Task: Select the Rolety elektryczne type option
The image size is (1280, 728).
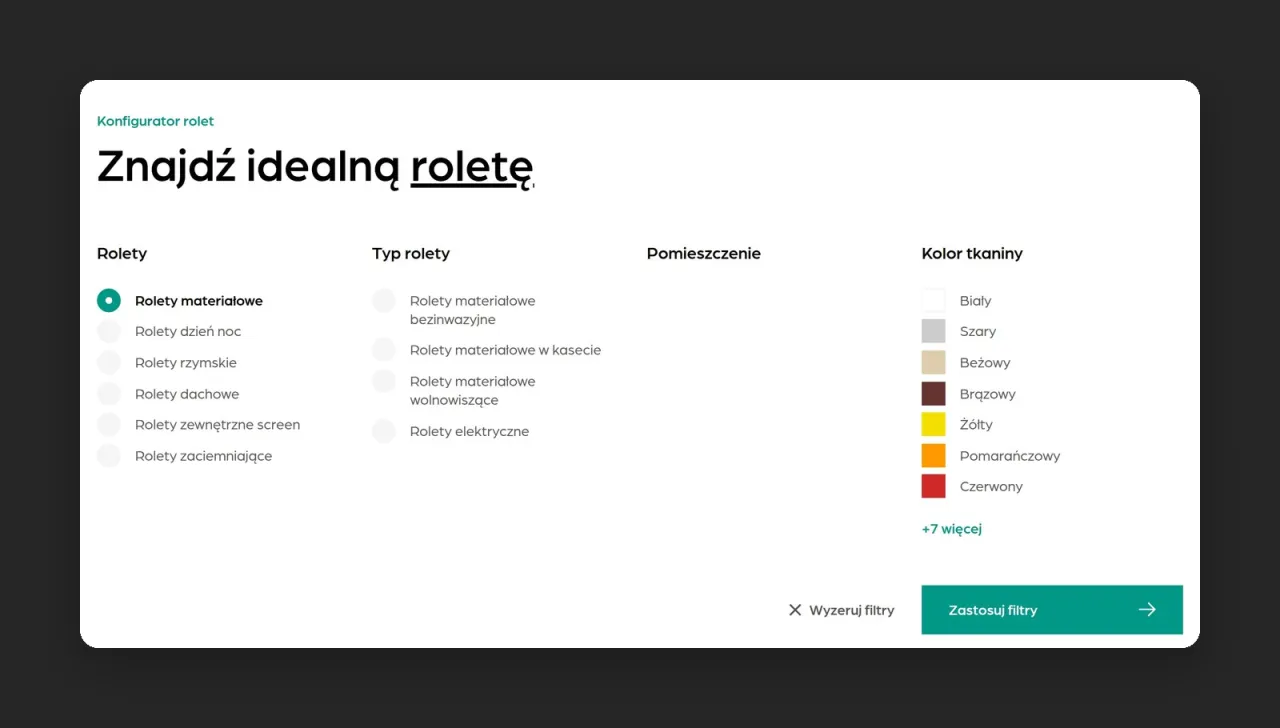Action: pos(384,431)
